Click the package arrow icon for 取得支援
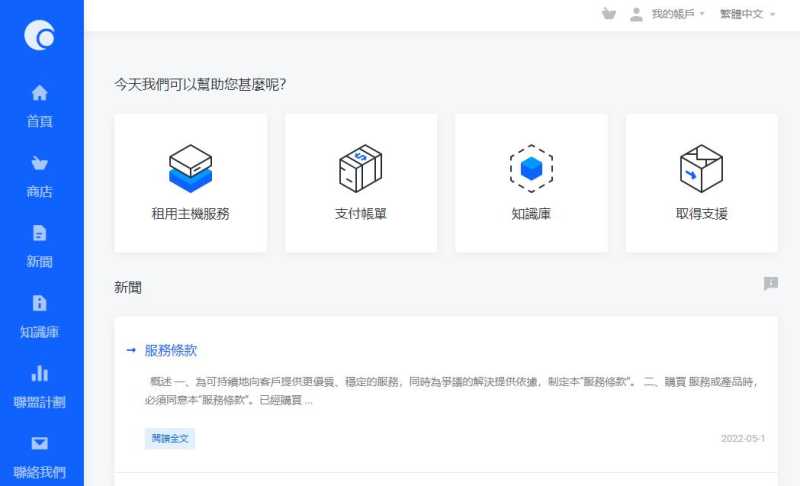This screenshot has height=486, width=800. (x=702, y=168)
